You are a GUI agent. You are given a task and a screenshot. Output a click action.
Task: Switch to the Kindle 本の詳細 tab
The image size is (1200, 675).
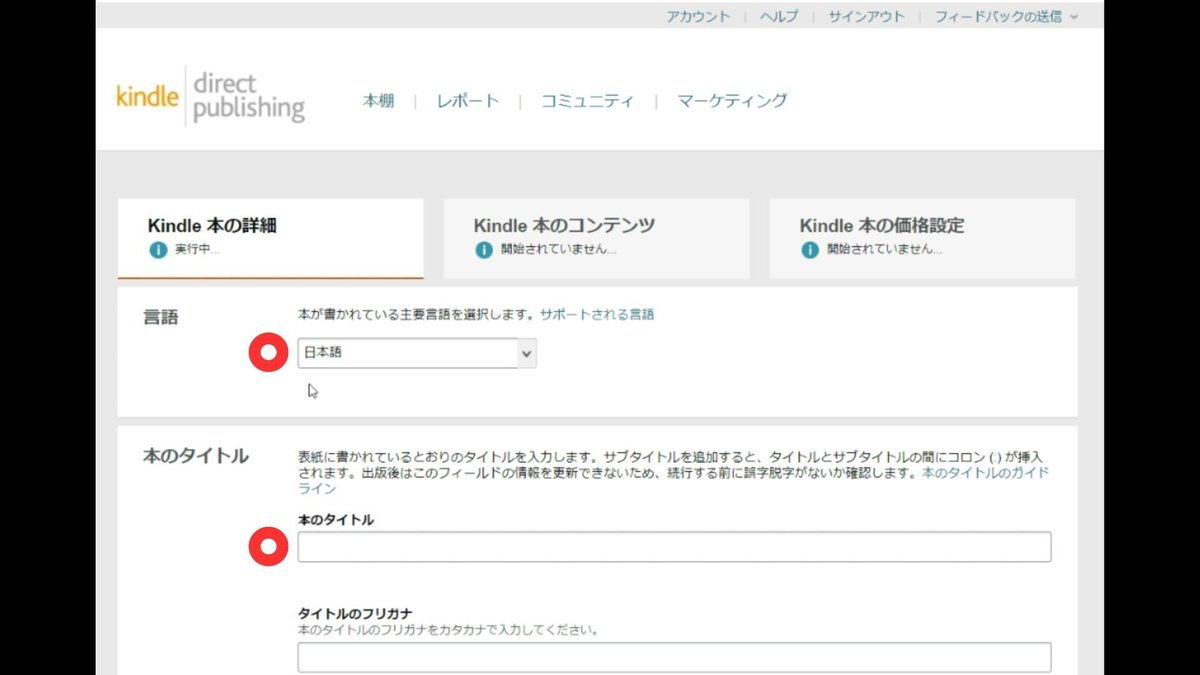[x=270, y=238]
